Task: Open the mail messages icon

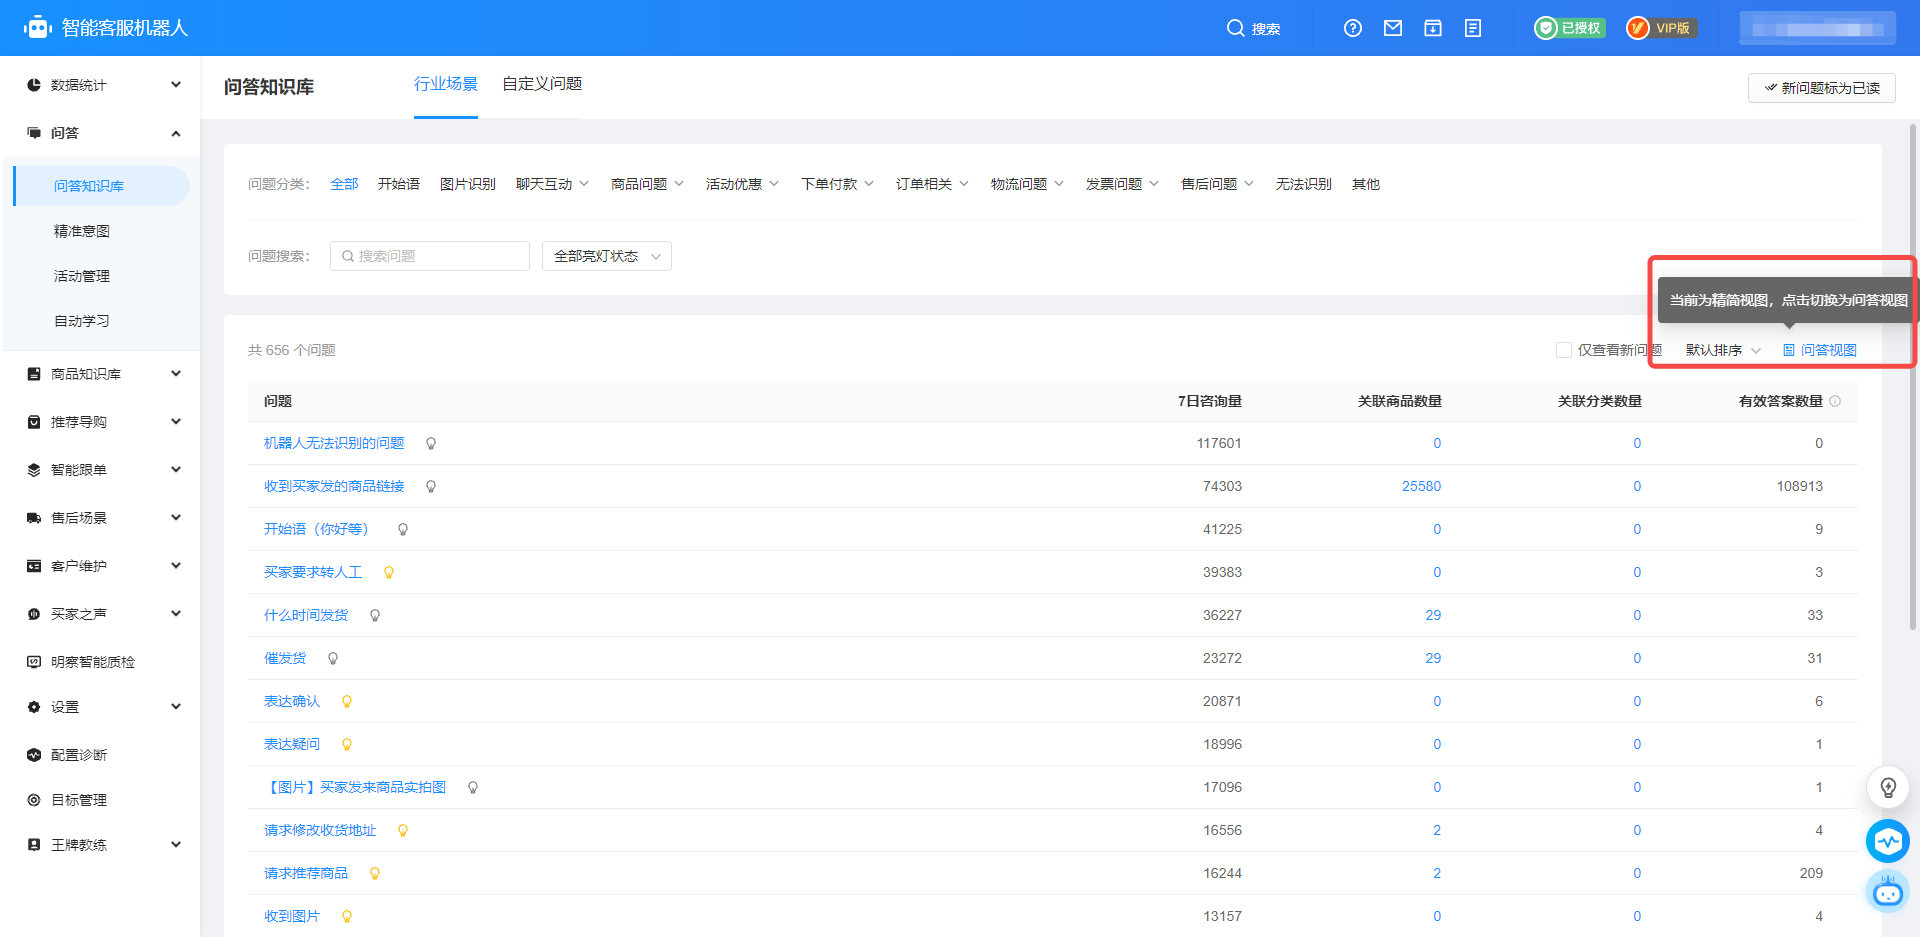Action: tap(1393, 28)
